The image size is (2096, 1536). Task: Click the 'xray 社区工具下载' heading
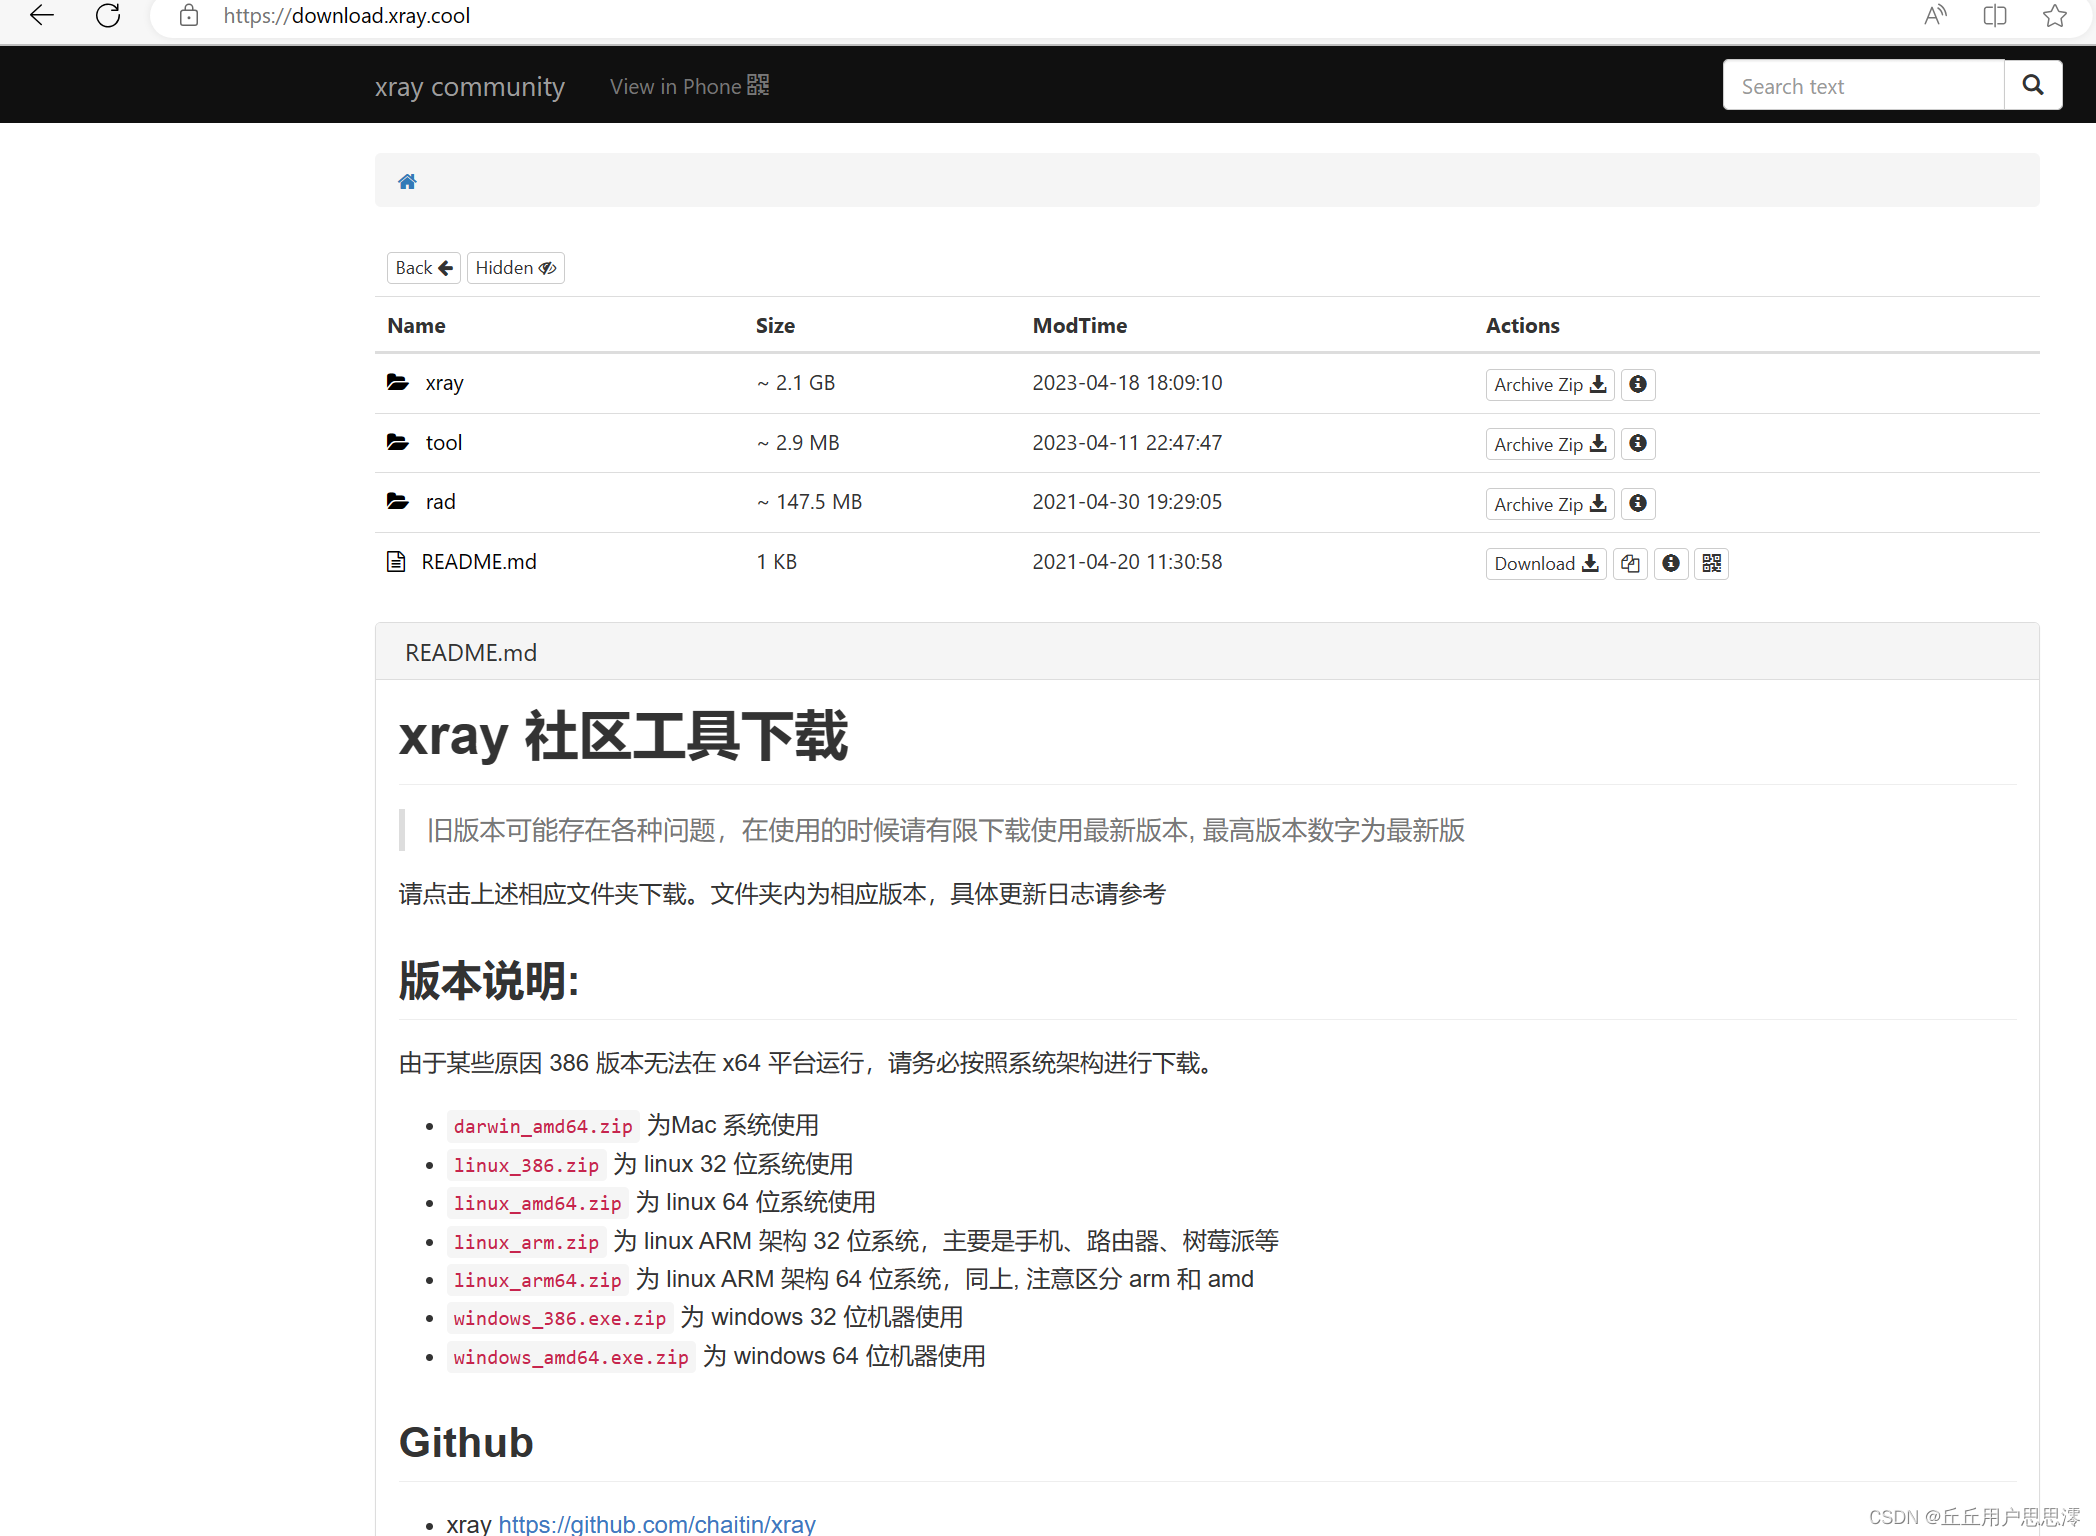623,736
